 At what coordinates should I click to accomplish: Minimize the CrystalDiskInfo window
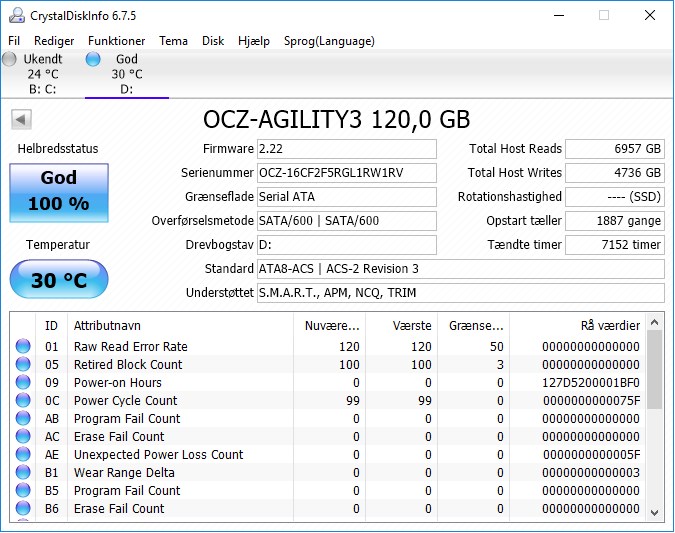pos(559,15)
